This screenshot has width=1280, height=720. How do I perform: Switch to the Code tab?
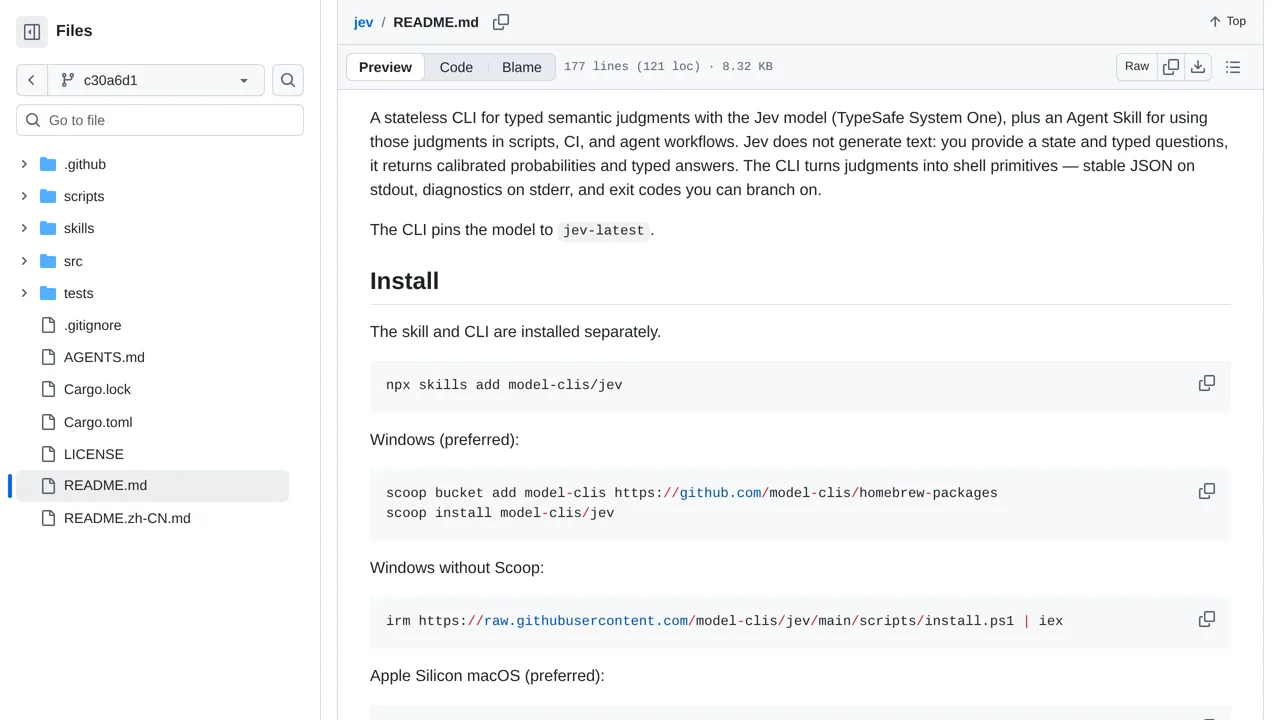[x=456, y=67]
